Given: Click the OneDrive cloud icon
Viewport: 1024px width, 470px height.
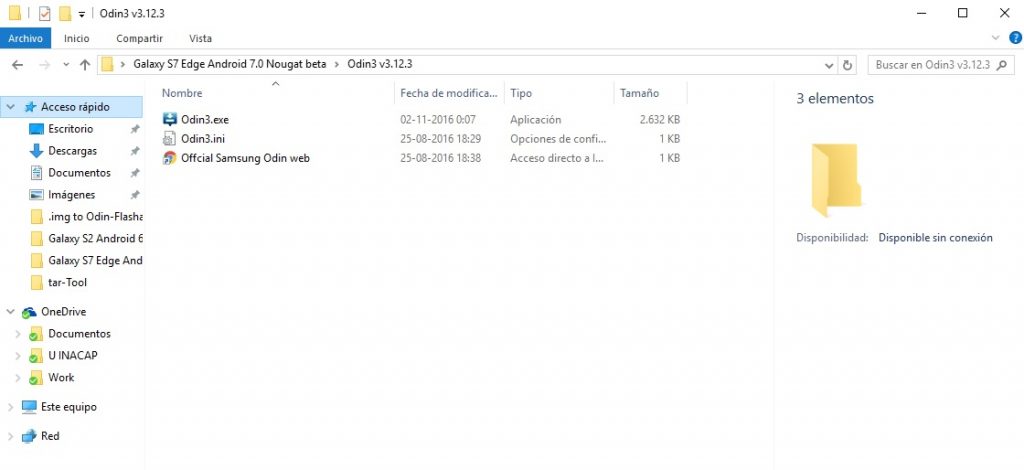Looking at the screenshot, I should click(x=29, y=312).
